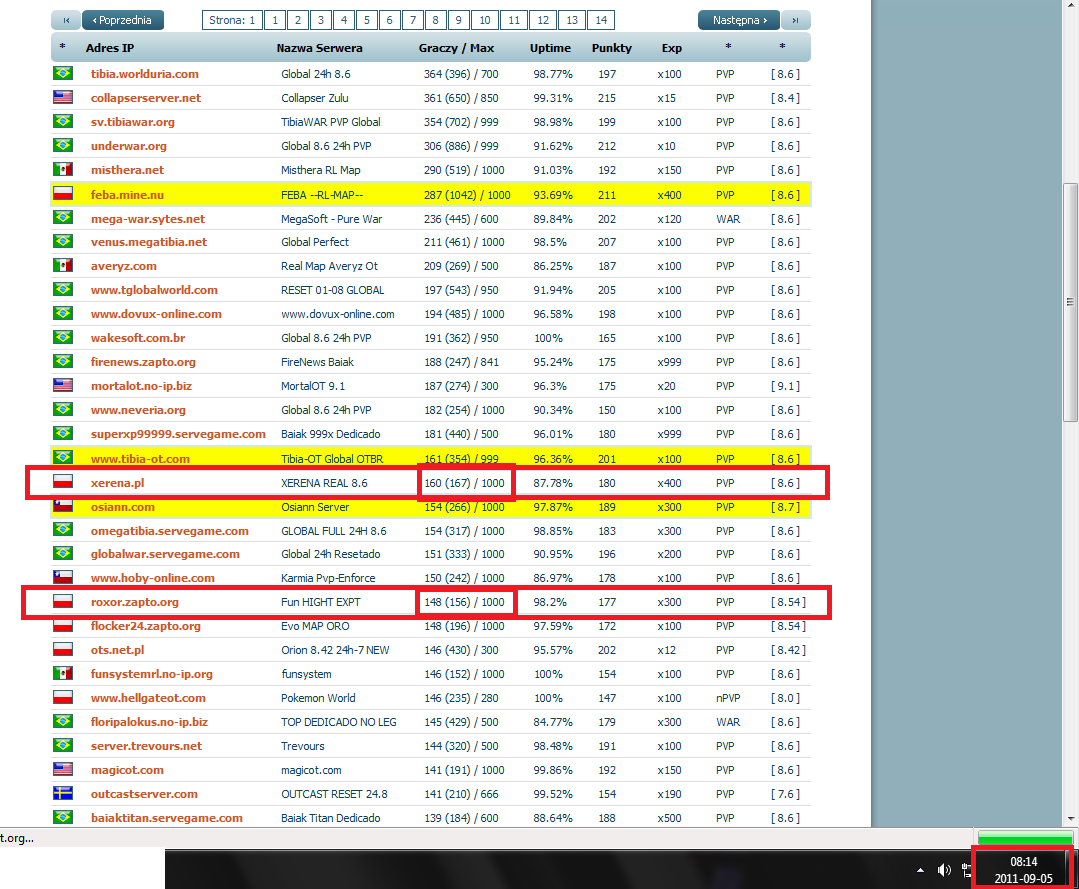Click the US flag next to magicot.com
1079x889 pixels.
(x=63, y=769)
